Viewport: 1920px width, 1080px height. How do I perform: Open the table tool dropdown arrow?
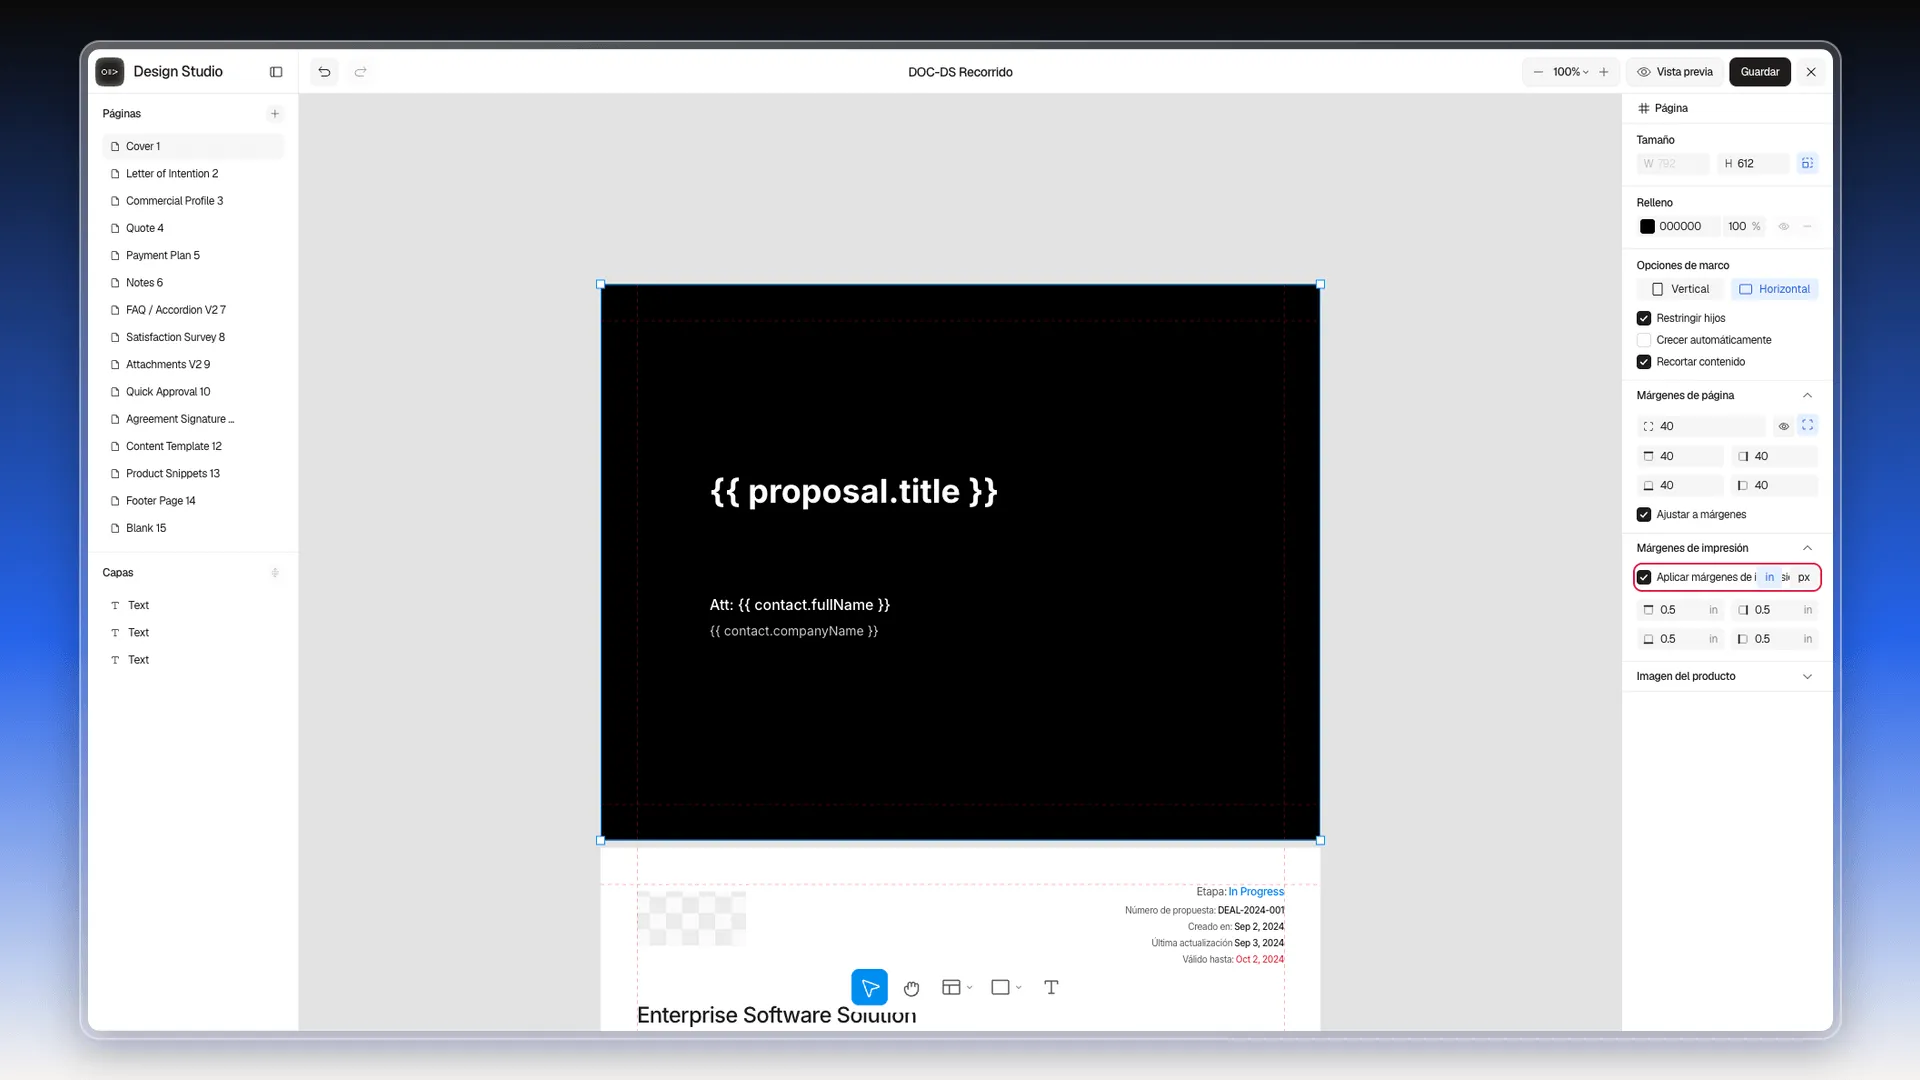coord(969,988)
